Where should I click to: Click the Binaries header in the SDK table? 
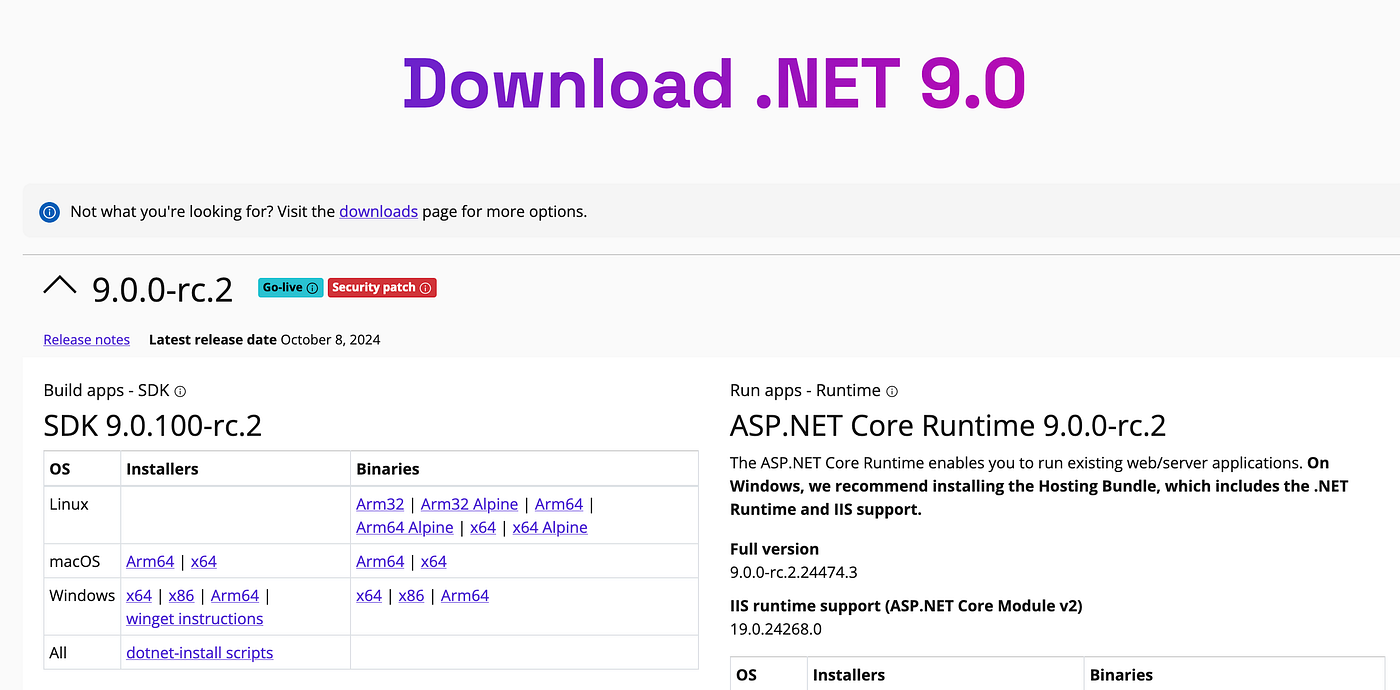pos(388,469)
